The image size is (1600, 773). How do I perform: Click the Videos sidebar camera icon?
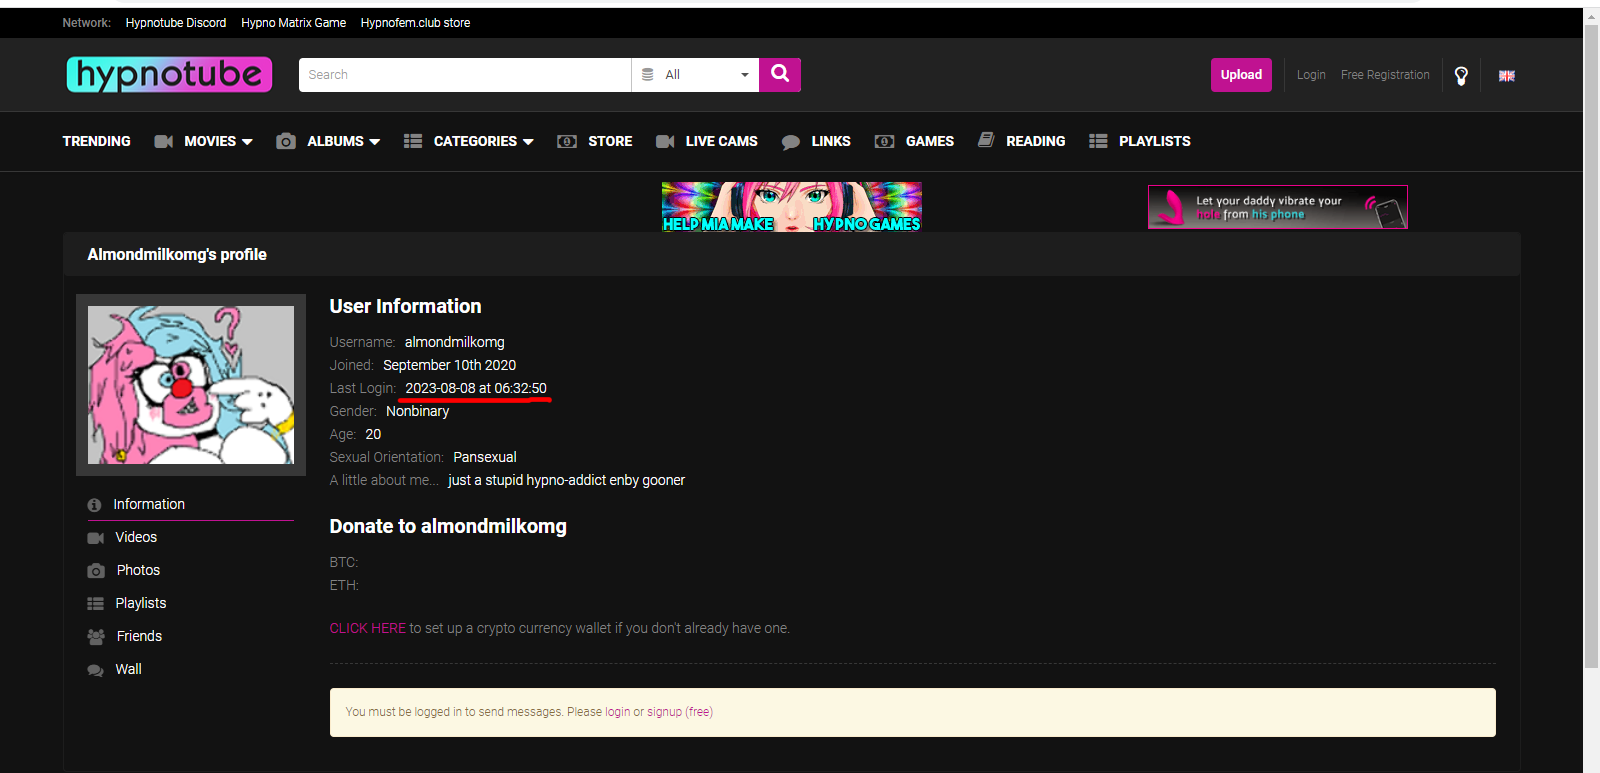coord(96,538)
